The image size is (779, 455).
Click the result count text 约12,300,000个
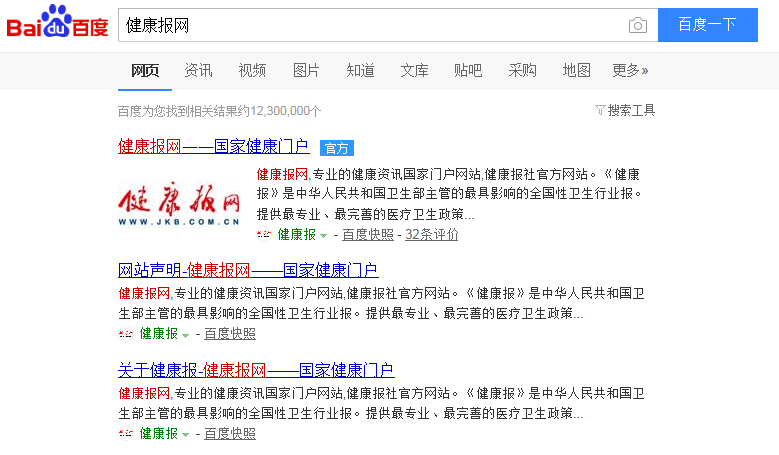tap(279, 111)
